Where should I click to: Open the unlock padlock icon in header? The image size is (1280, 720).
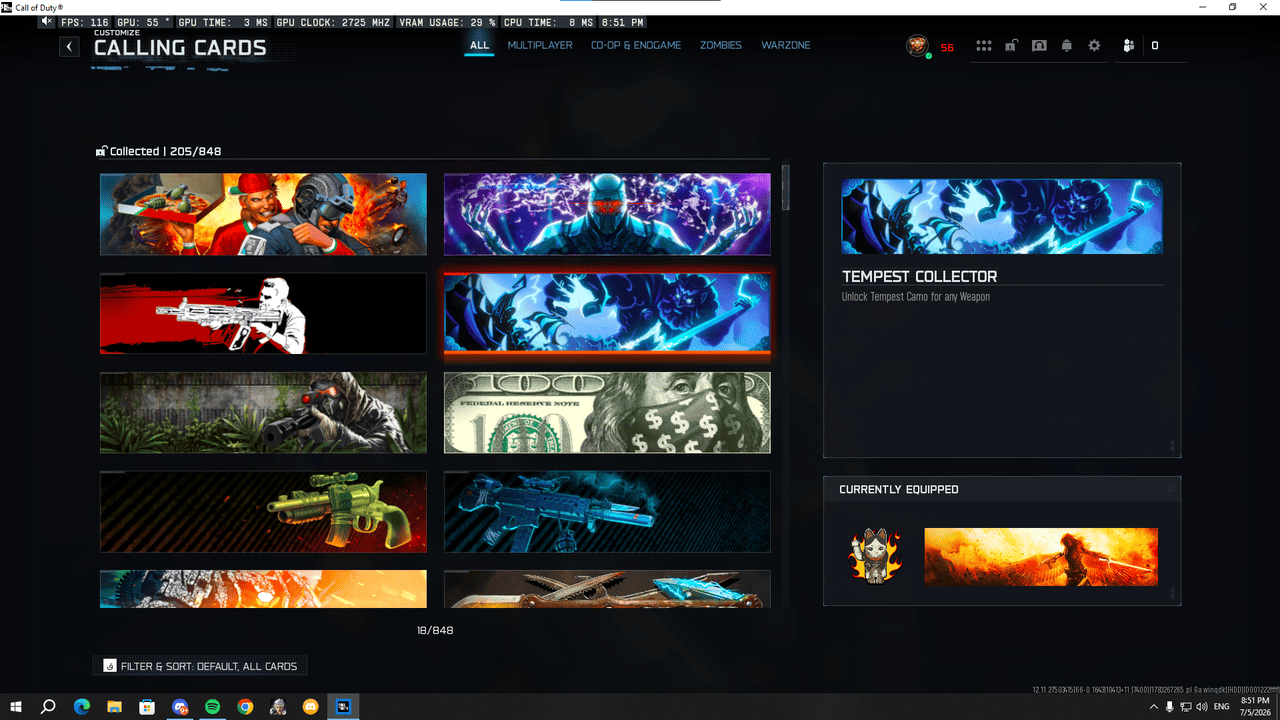pos(1012,46)
